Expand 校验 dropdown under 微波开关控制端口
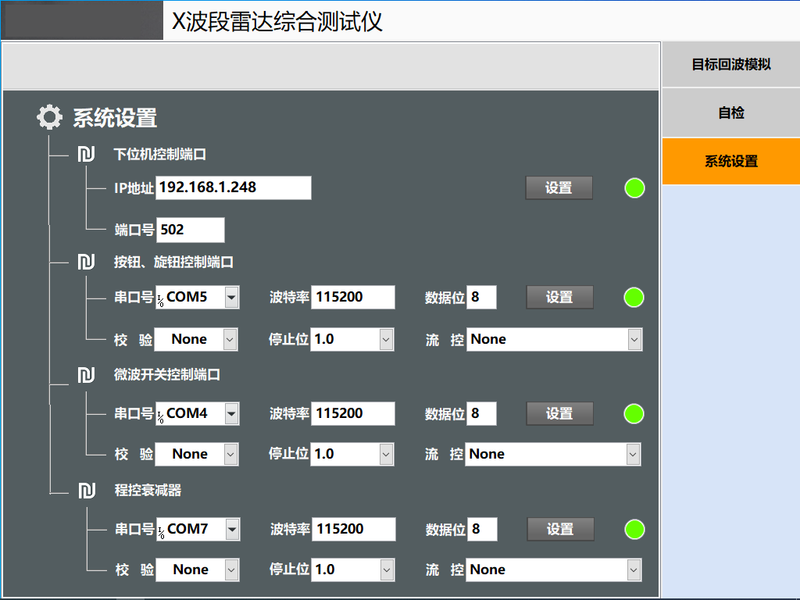 tap(231, 454)
